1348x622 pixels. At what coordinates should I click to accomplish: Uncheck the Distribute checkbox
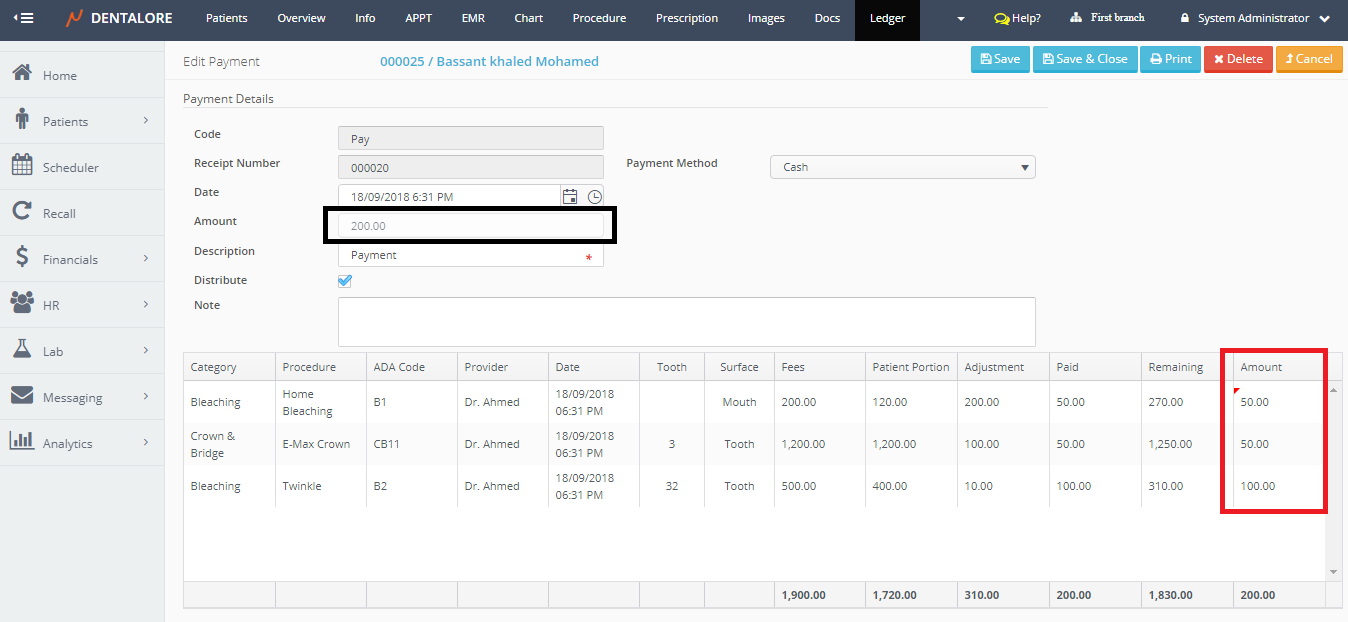pyautogui.click(x=345, y=281)
